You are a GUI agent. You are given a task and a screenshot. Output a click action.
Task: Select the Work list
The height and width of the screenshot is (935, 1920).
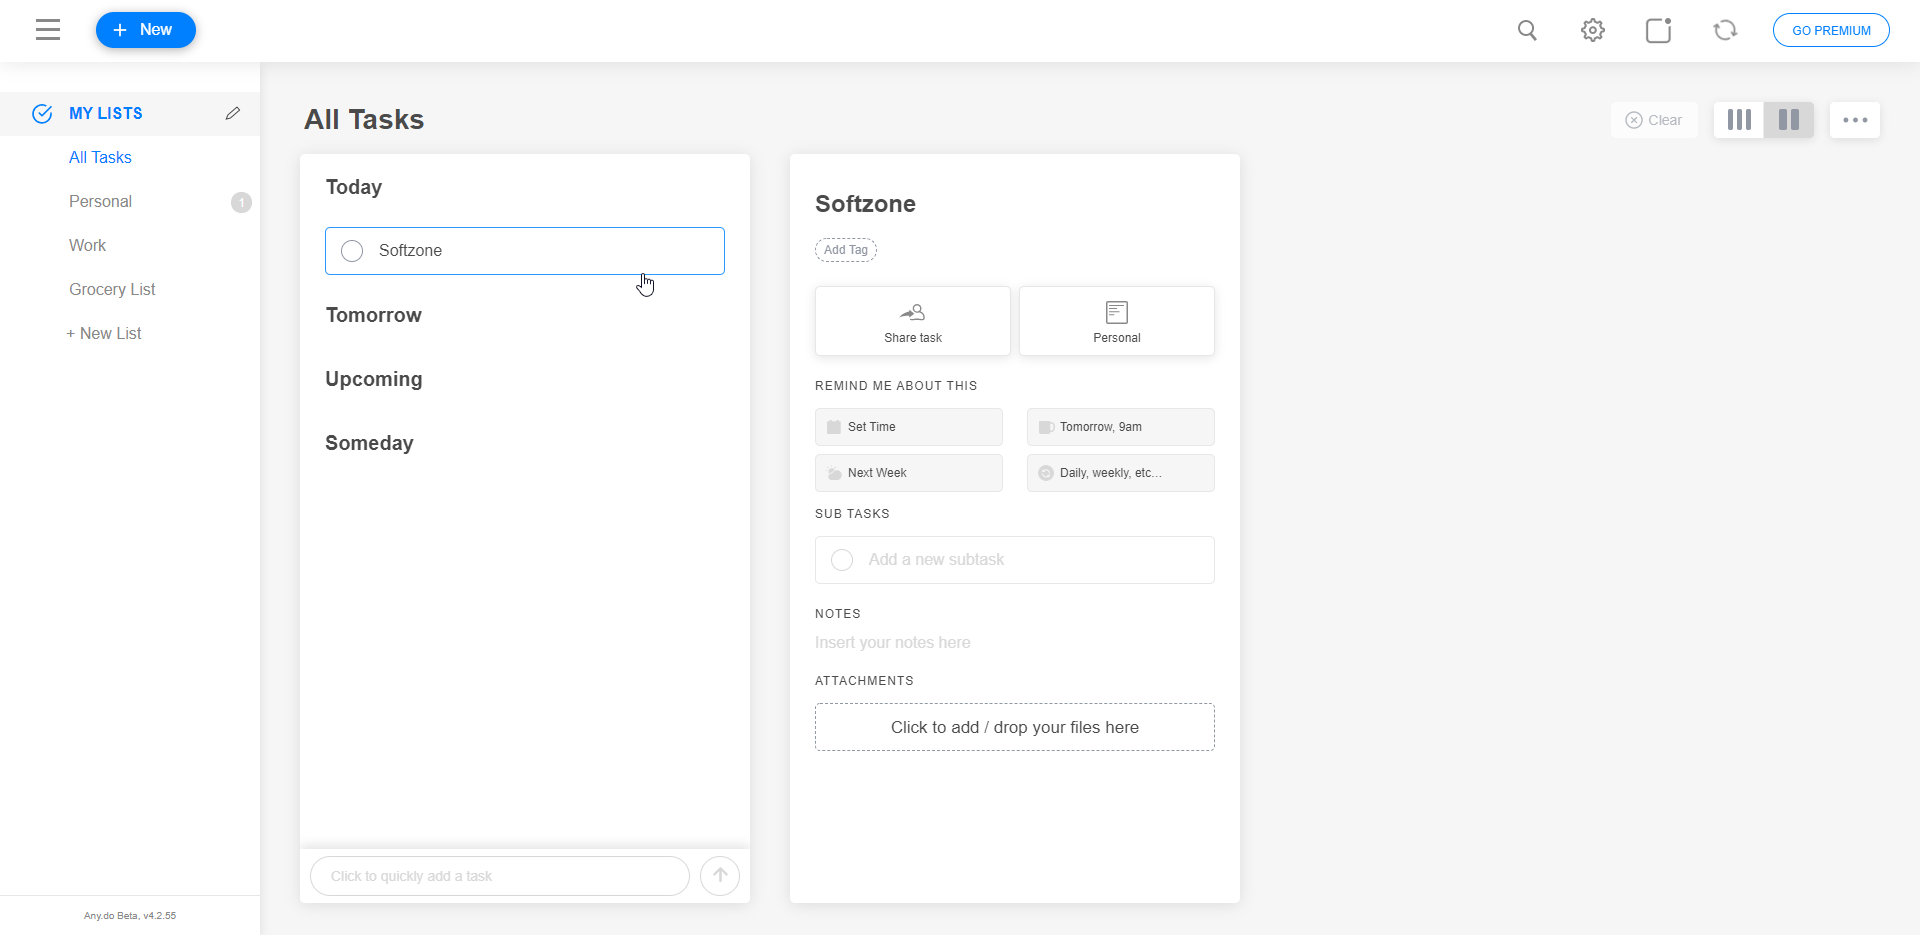click(88, 245)
